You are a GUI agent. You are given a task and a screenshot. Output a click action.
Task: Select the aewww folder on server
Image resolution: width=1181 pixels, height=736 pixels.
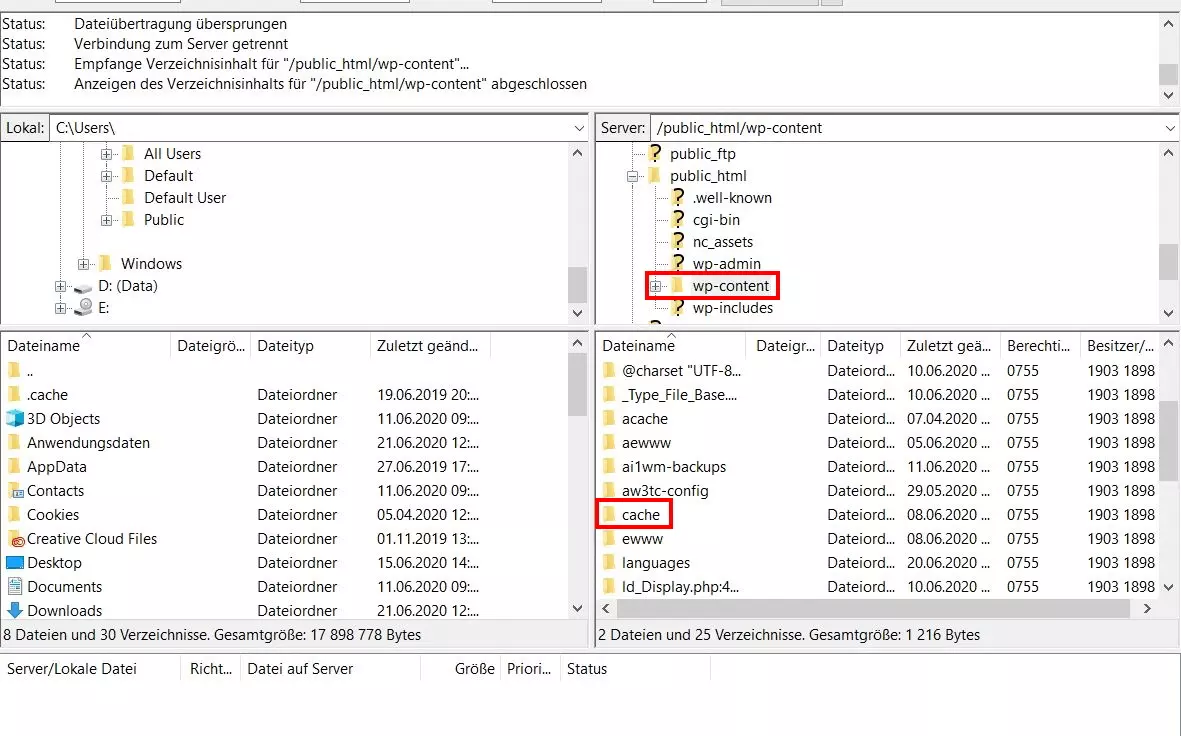click(x=646, y=443)
